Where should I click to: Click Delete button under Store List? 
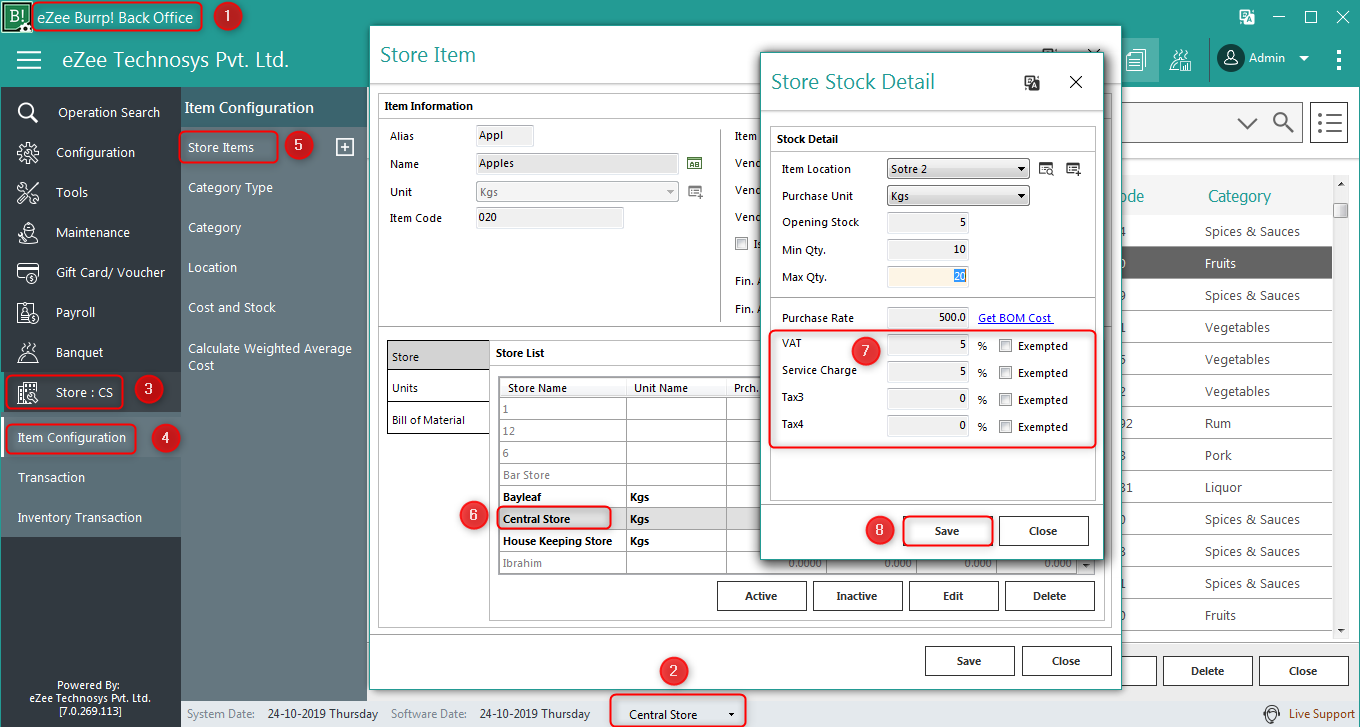click(1049, 596)
